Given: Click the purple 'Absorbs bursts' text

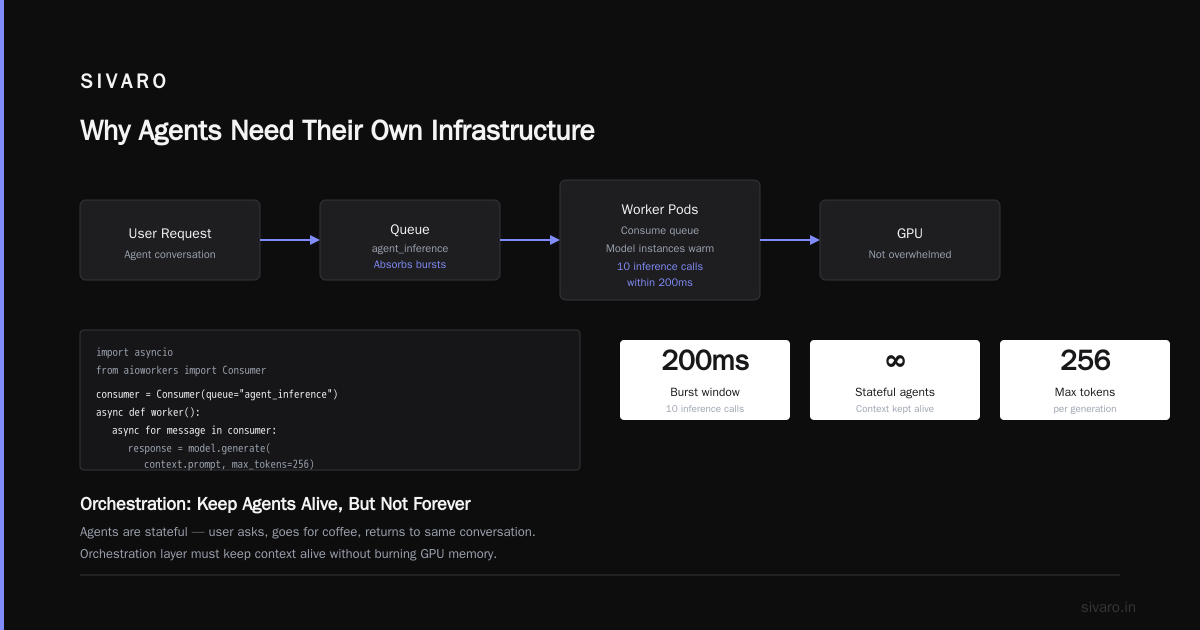Looking at the screenshot, I should [x=410, y=264].
